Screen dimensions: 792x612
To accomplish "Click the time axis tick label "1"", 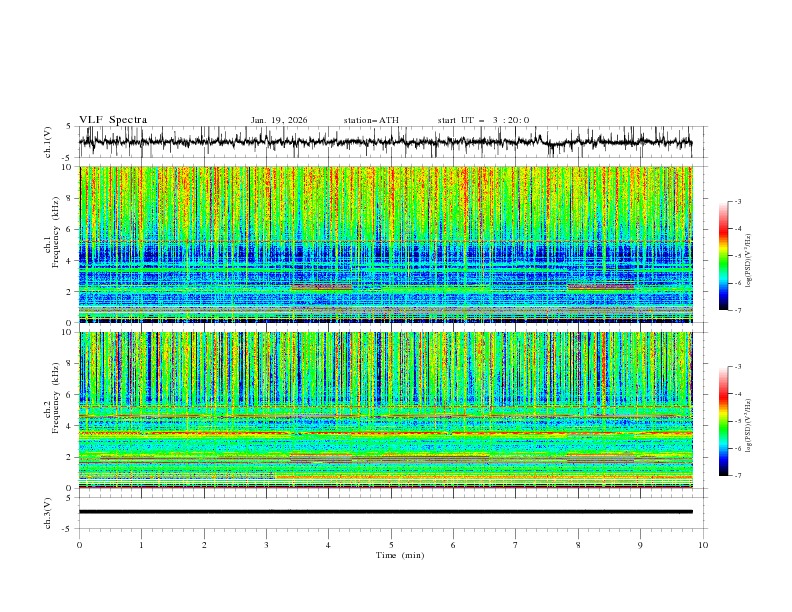I will pos(141,545).
